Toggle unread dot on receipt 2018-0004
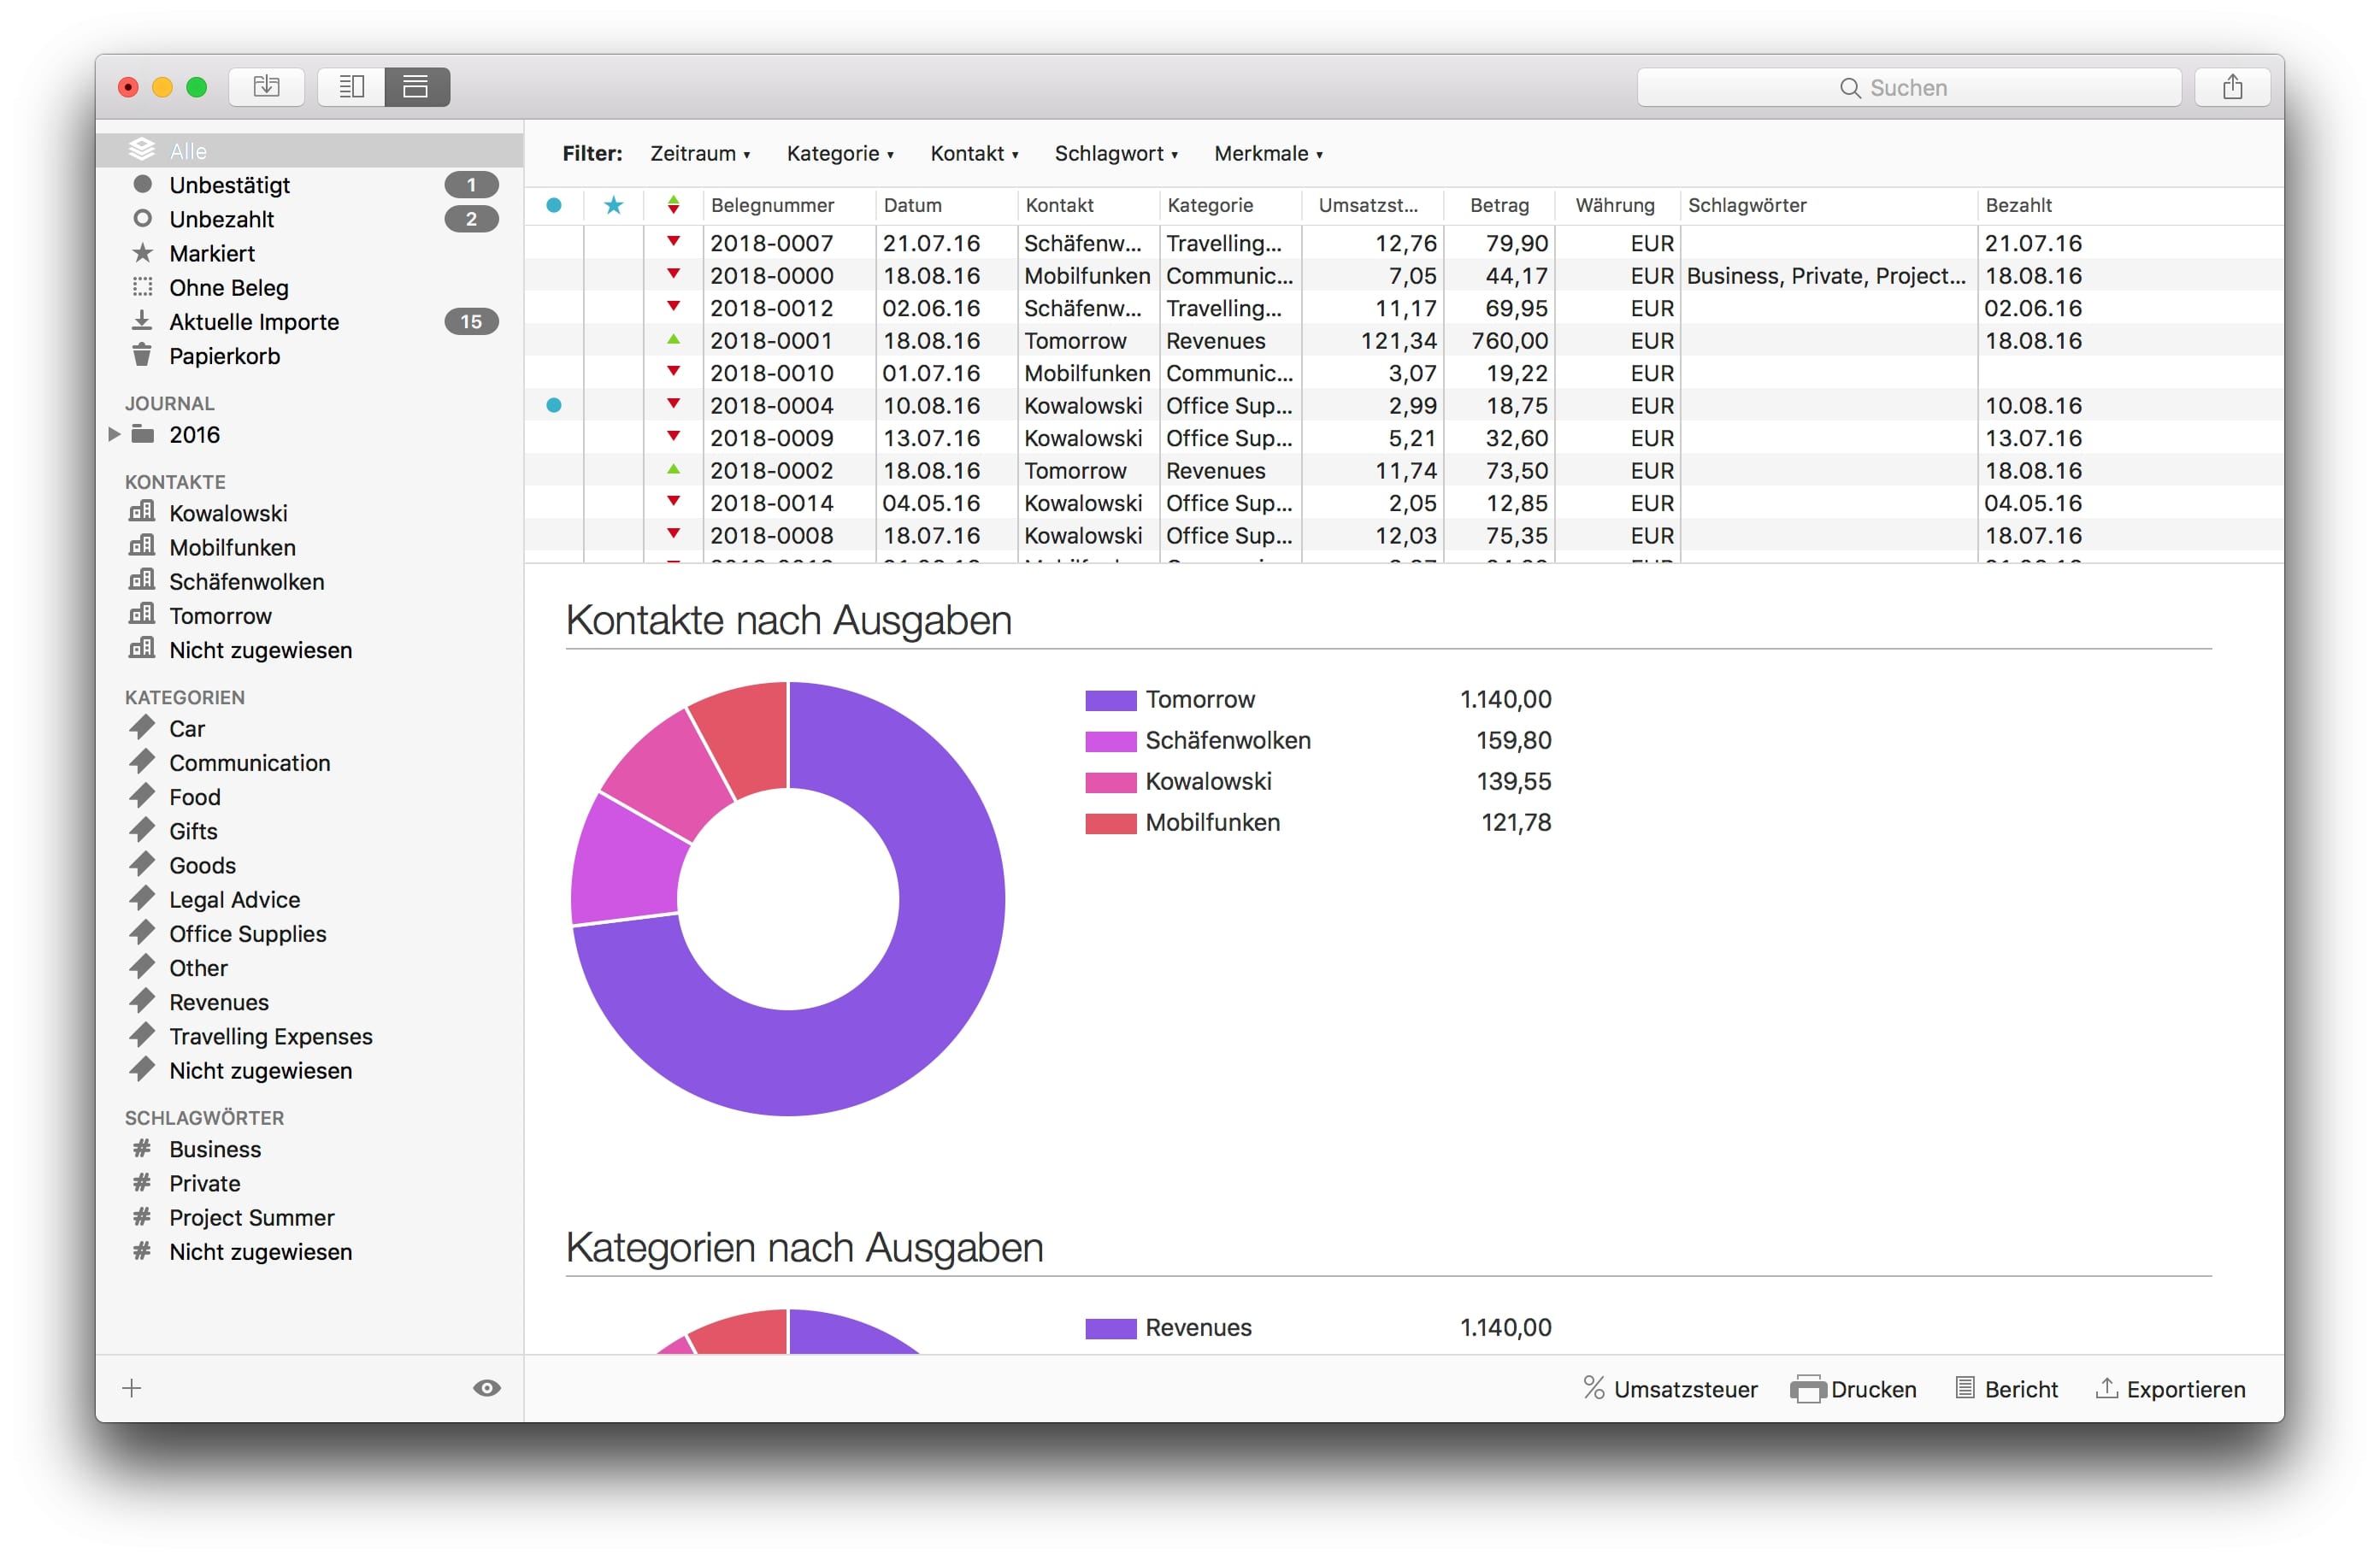The image size is (2380, 1559). pos(554,405)
